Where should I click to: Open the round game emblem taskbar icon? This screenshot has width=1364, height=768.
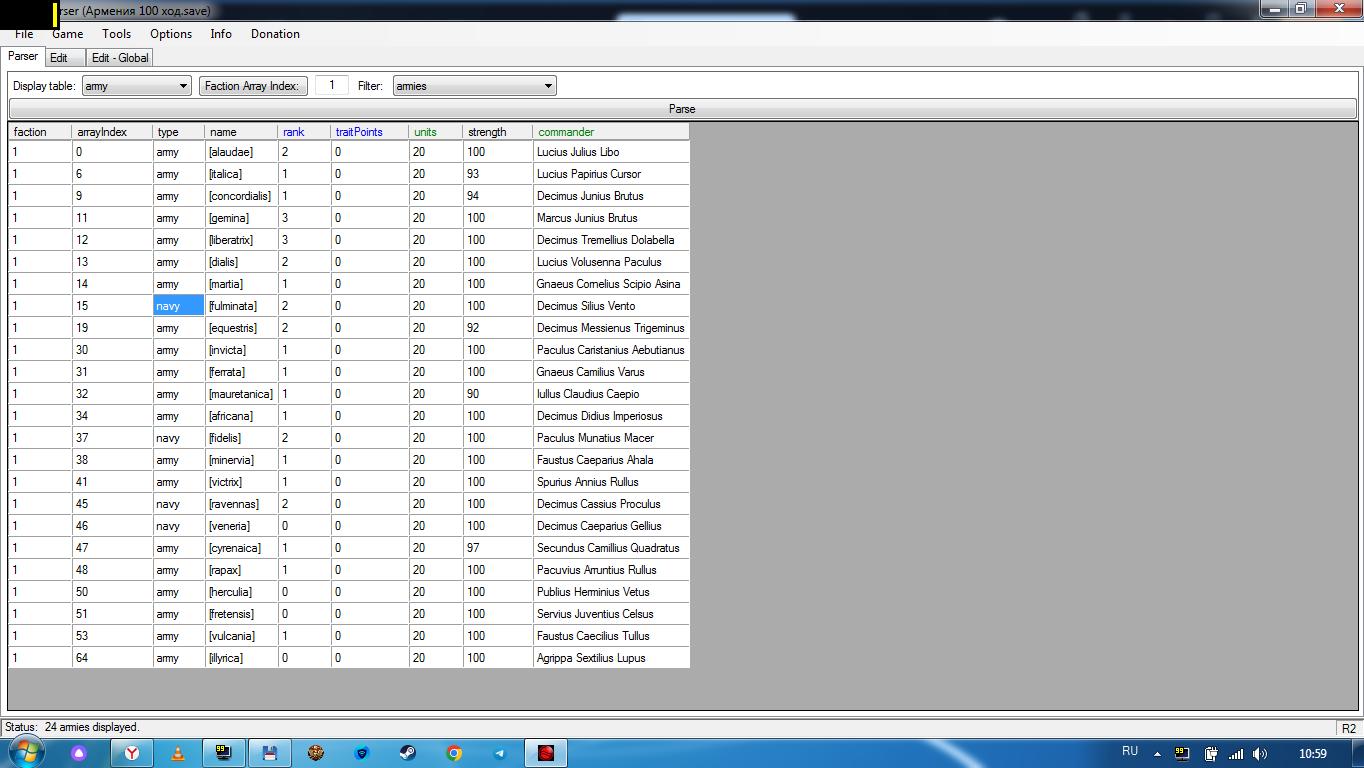tap(315, 753)
